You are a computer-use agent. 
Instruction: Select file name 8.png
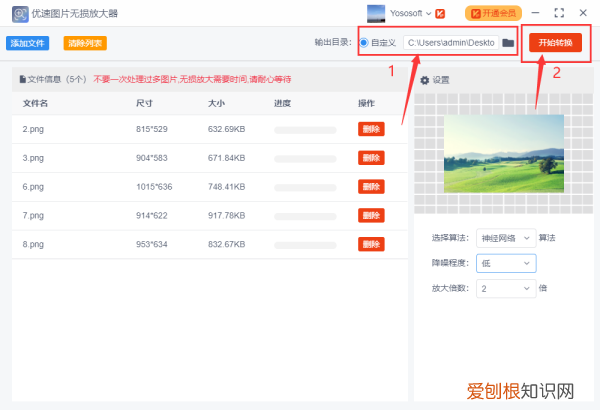(x=33, y=244)
